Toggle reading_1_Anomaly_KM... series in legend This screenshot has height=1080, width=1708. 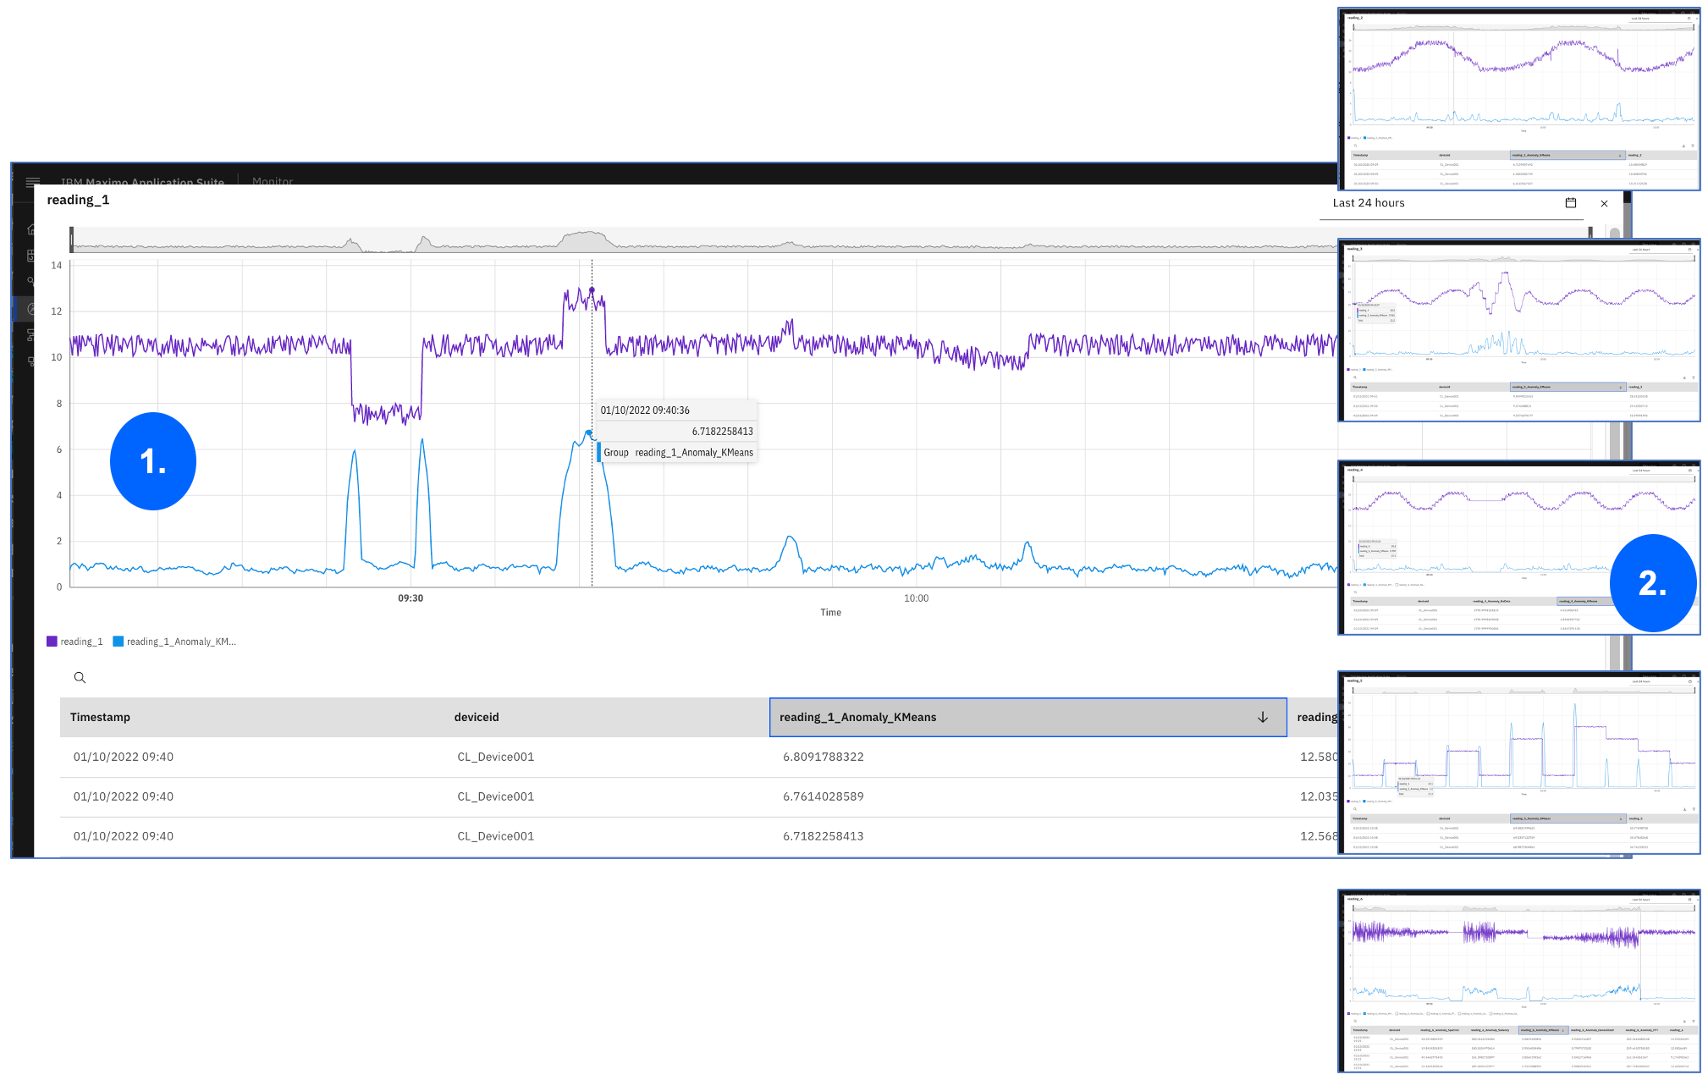point(175,642)
